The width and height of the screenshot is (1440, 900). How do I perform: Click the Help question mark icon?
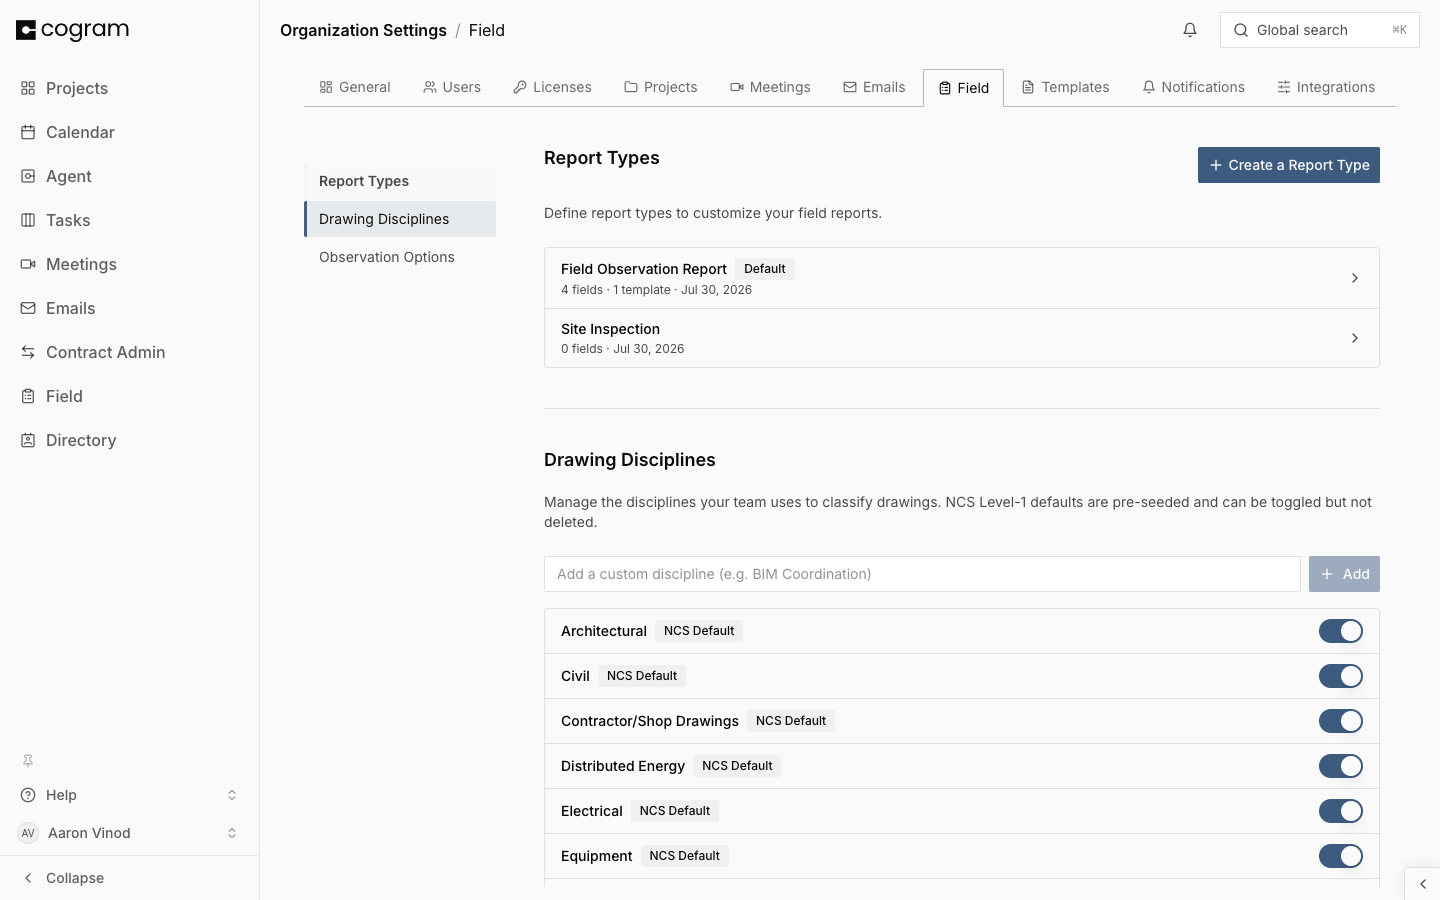28,795
